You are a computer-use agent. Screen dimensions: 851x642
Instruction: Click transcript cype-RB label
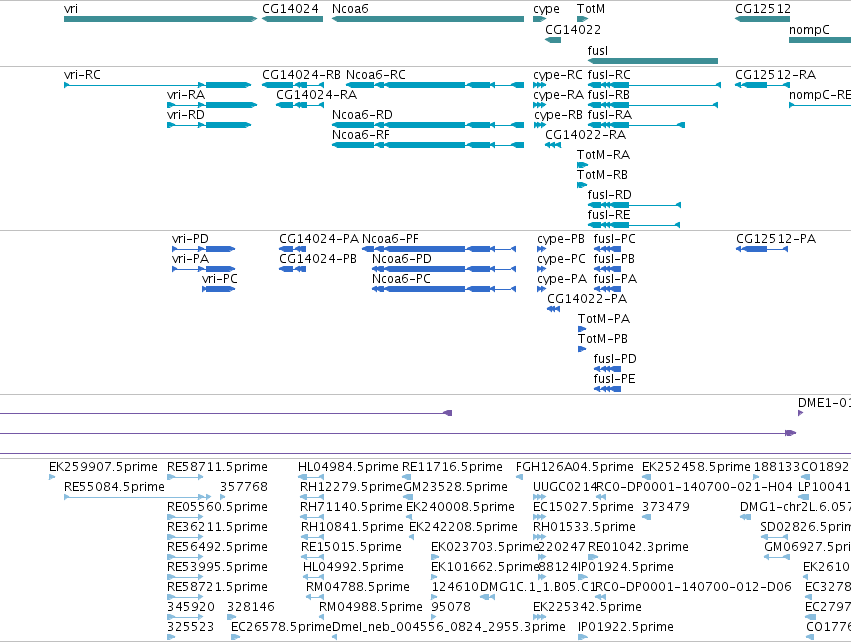(558, 115)
